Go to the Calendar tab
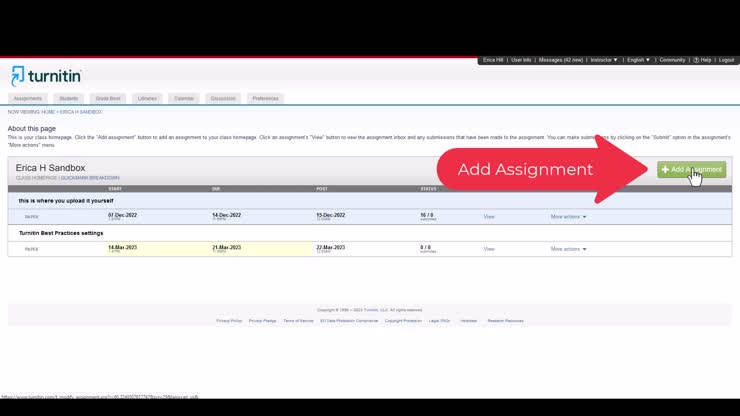 184,99
